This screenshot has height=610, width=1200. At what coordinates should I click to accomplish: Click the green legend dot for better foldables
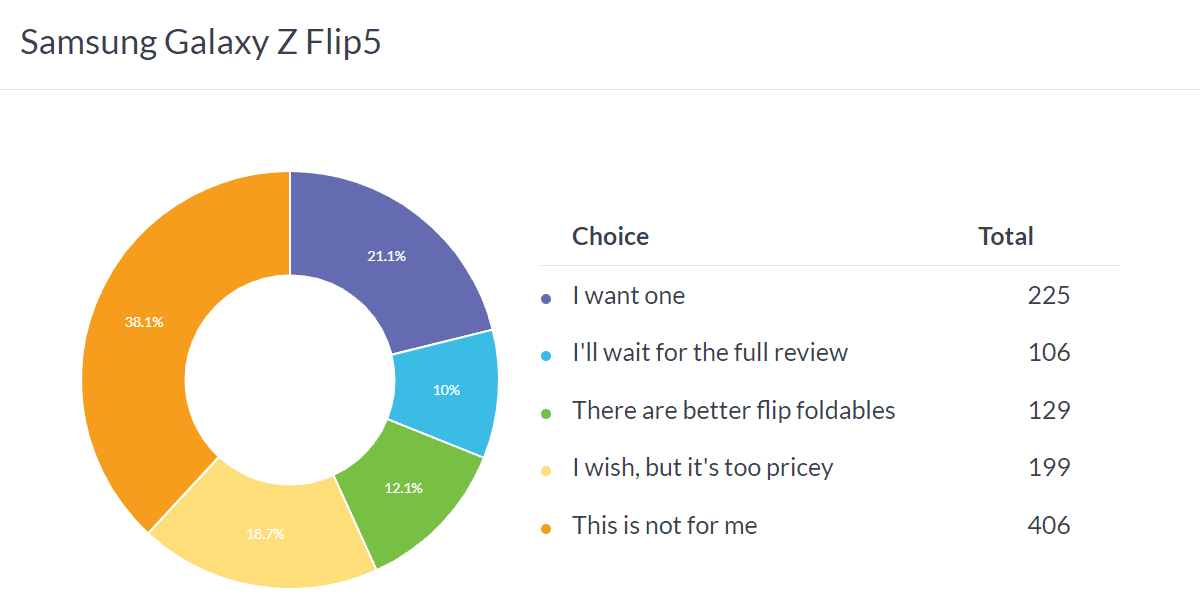click(x=546, y=413)
